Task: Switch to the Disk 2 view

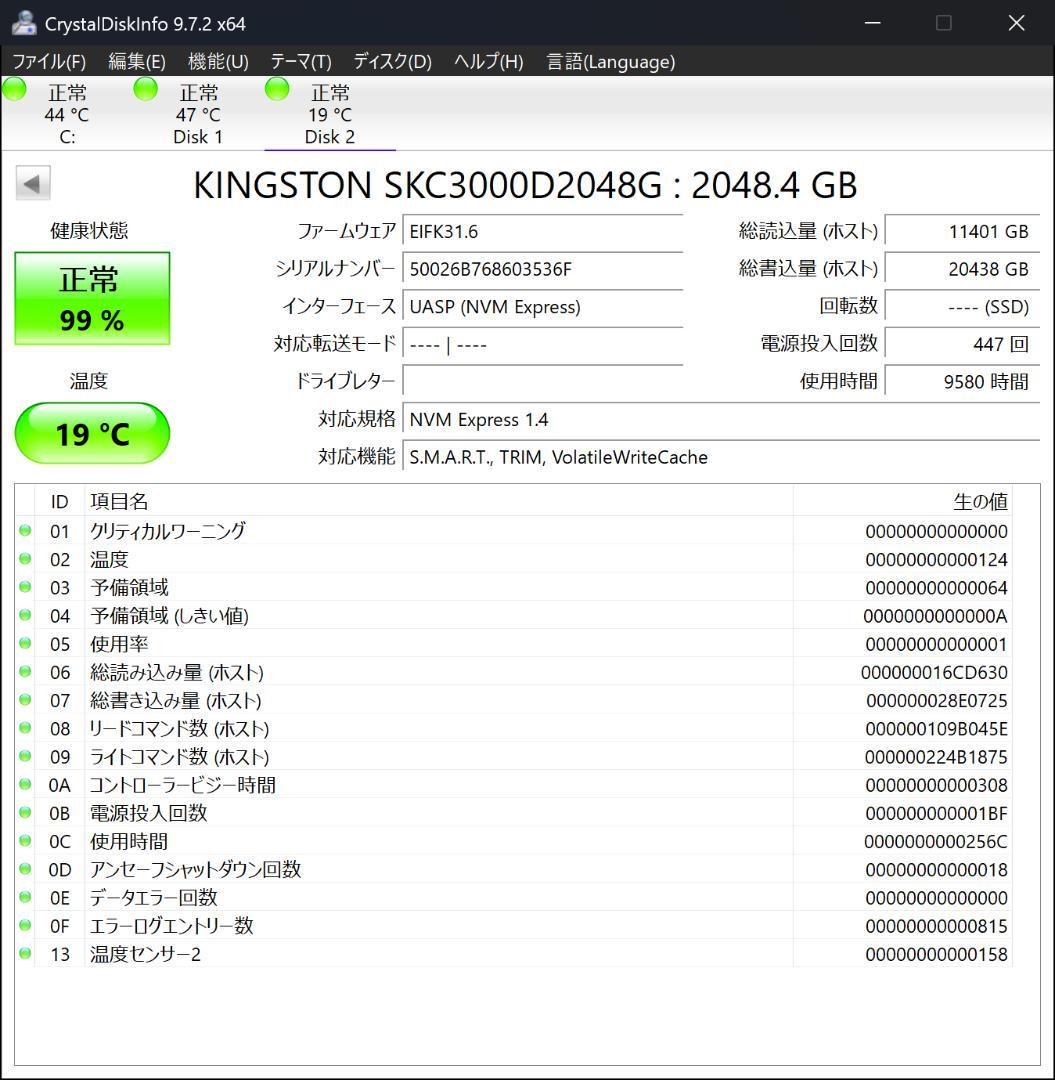Action: [x=330, y=112]
